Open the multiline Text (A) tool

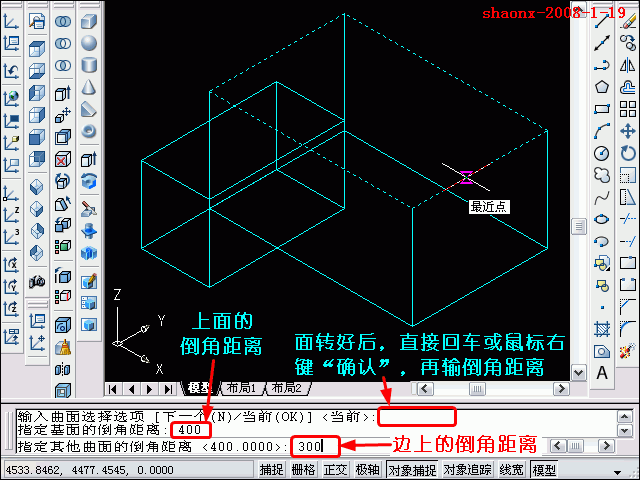602,372
